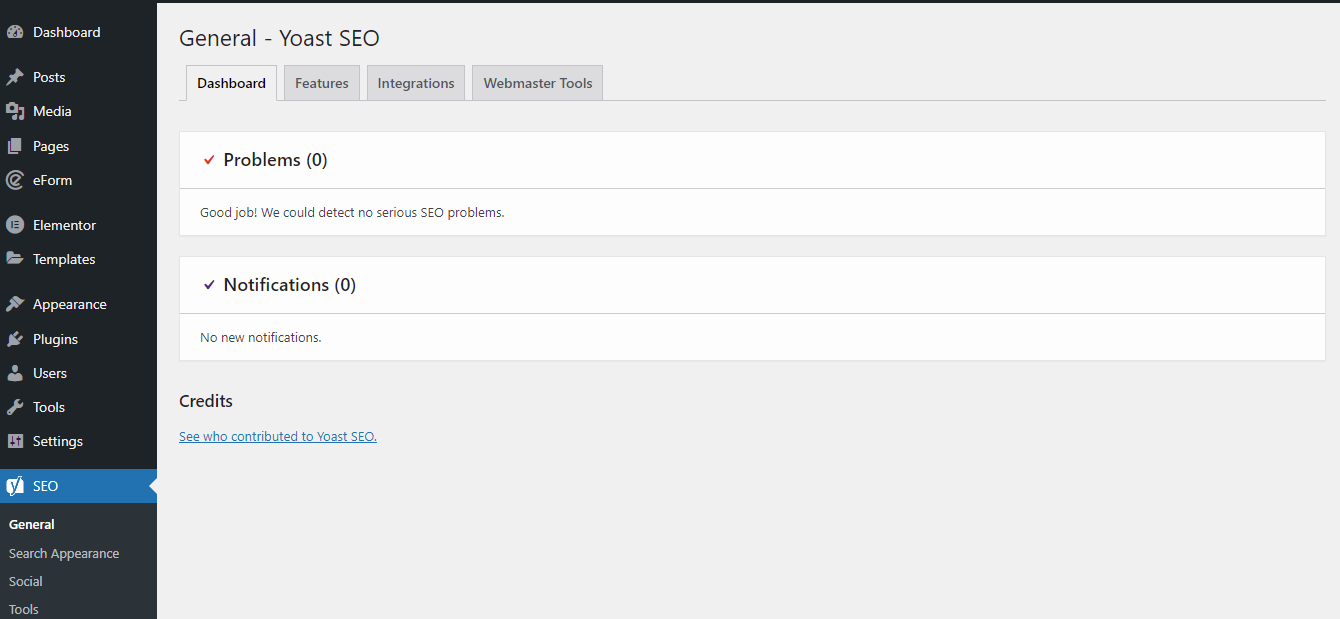This screenshot has width=1340, height=619.
Task: Open the Posts menu label
Action: coord(49,77)
